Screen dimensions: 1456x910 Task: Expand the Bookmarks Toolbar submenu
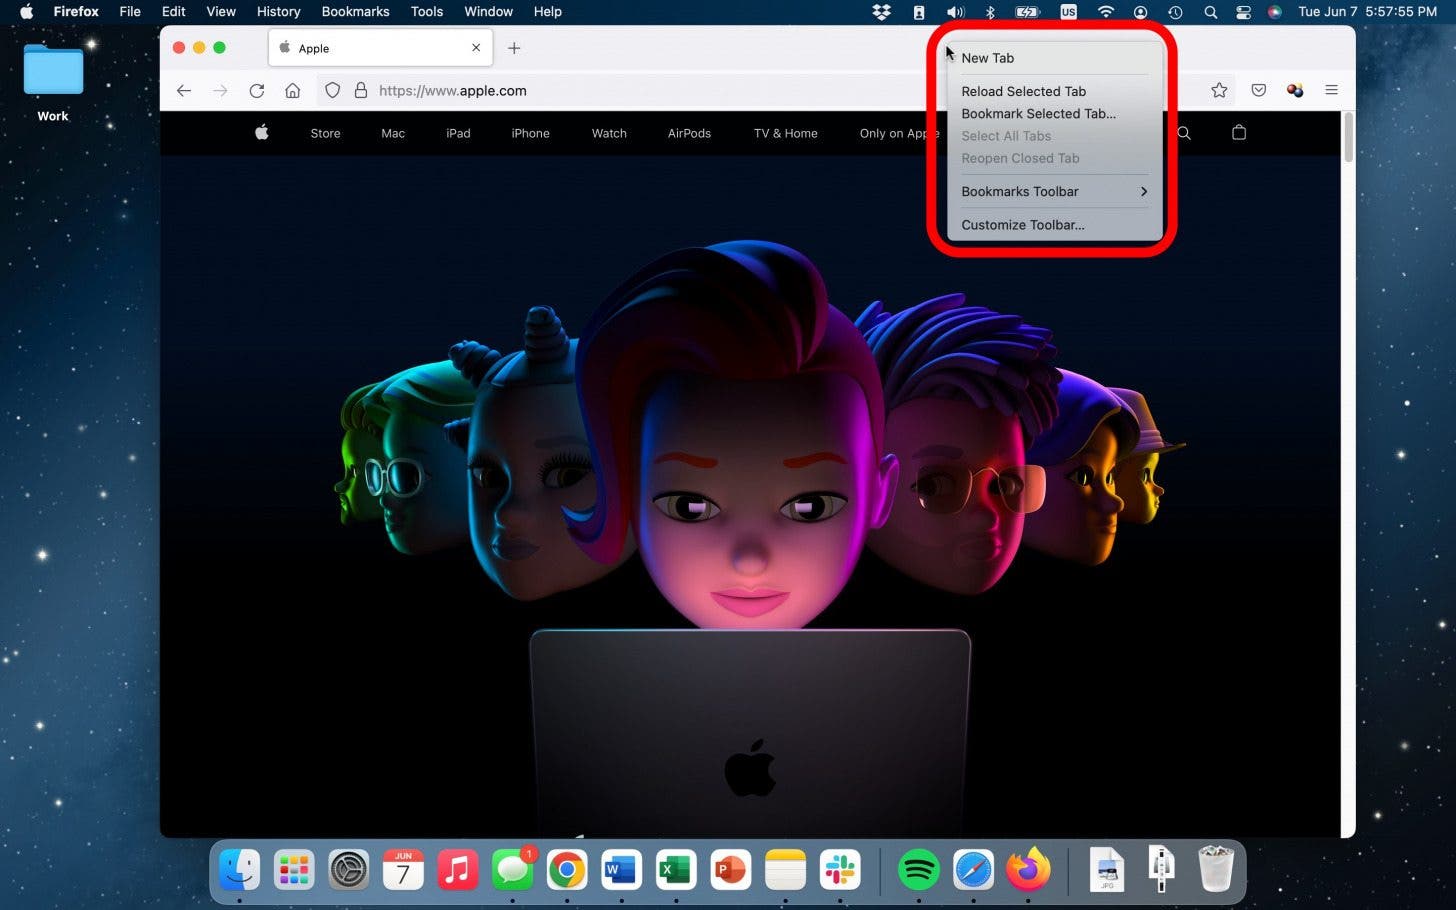click(x=1052, y=192)
